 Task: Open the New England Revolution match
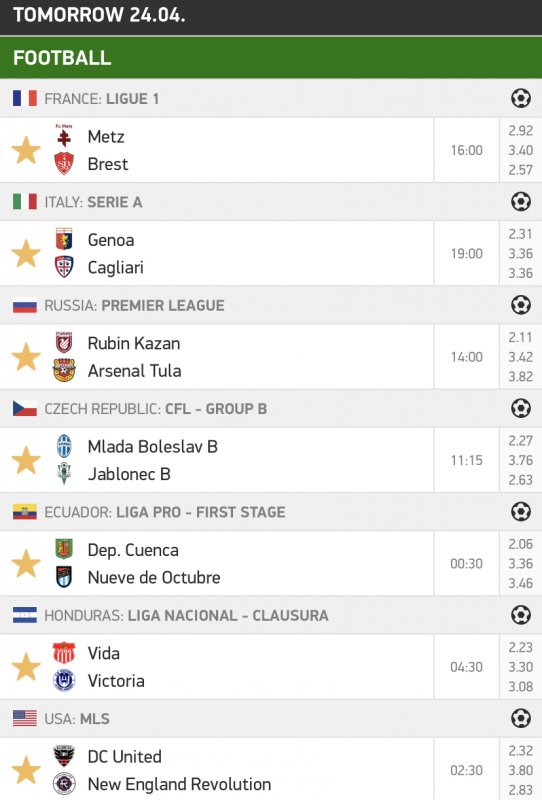click(180, 784)
